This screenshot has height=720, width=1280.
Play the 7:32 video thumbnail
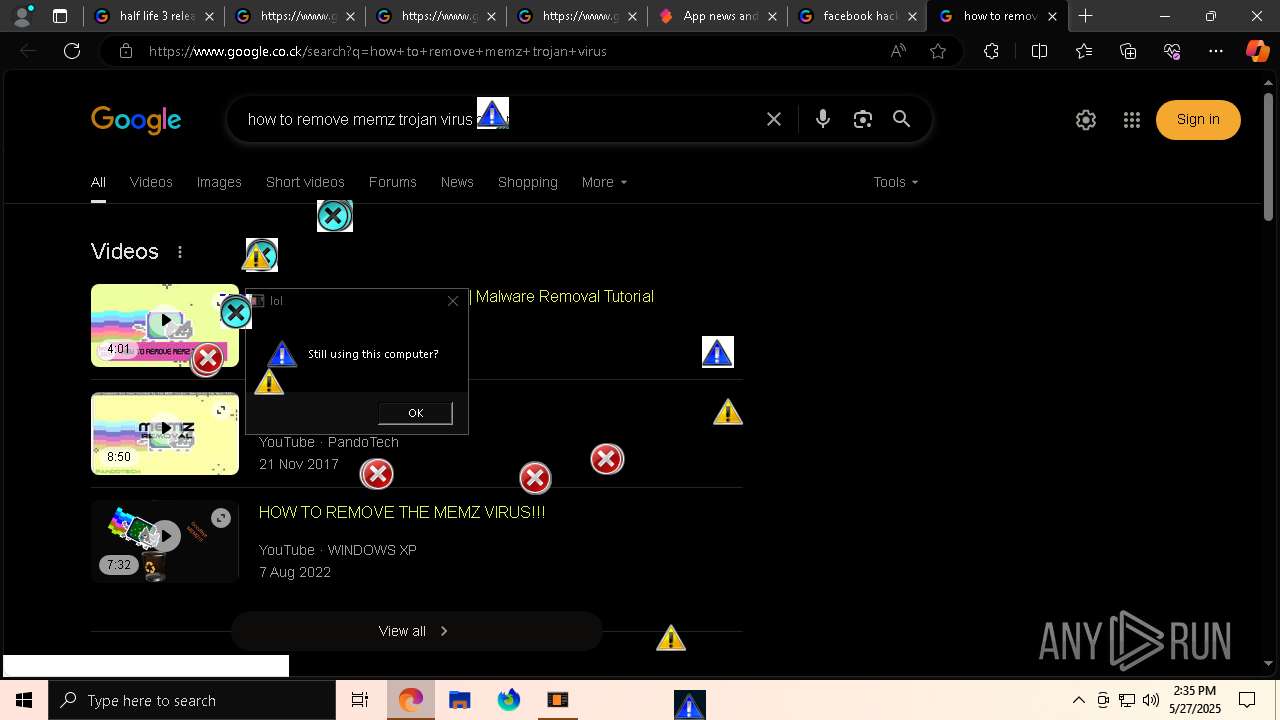pyautogui.click(x=165, y=541)
